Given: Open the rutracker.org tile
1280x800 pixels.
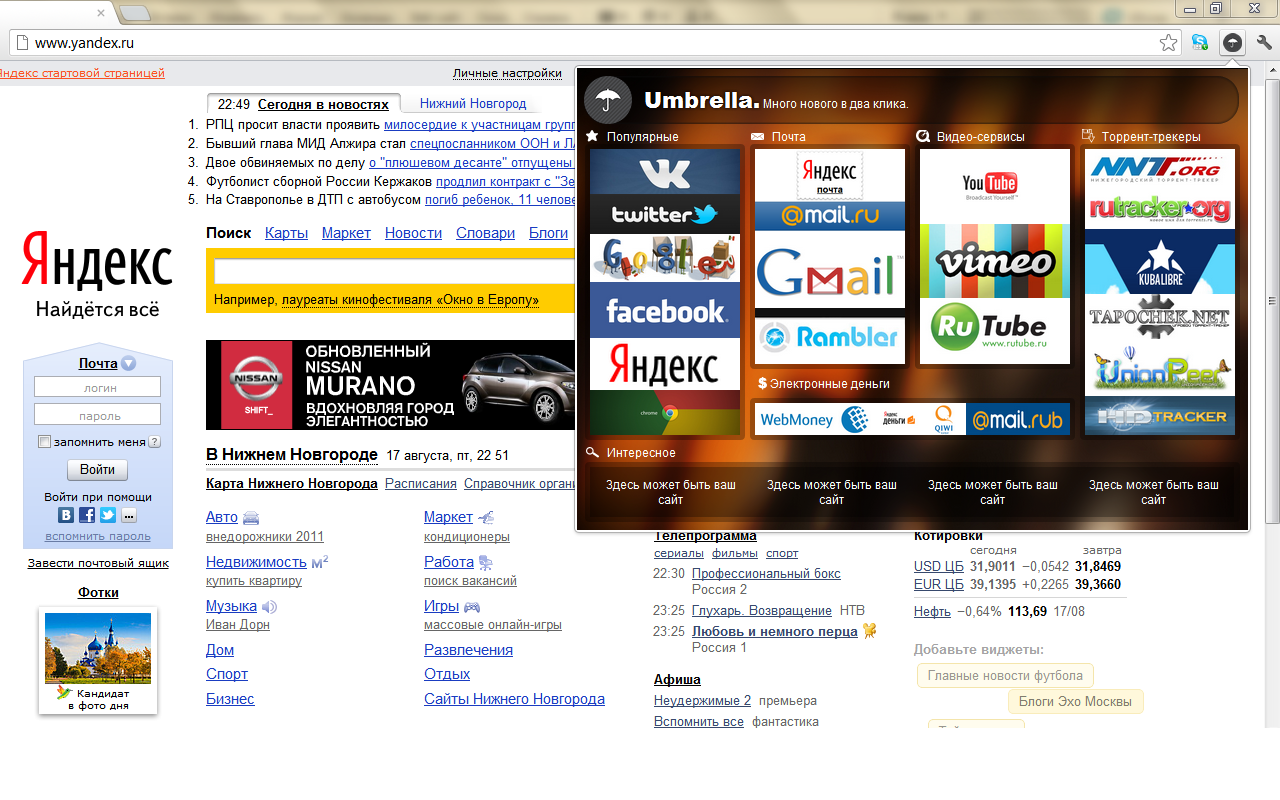Looking at the screenshot, I should click(x=1160, y=210).
